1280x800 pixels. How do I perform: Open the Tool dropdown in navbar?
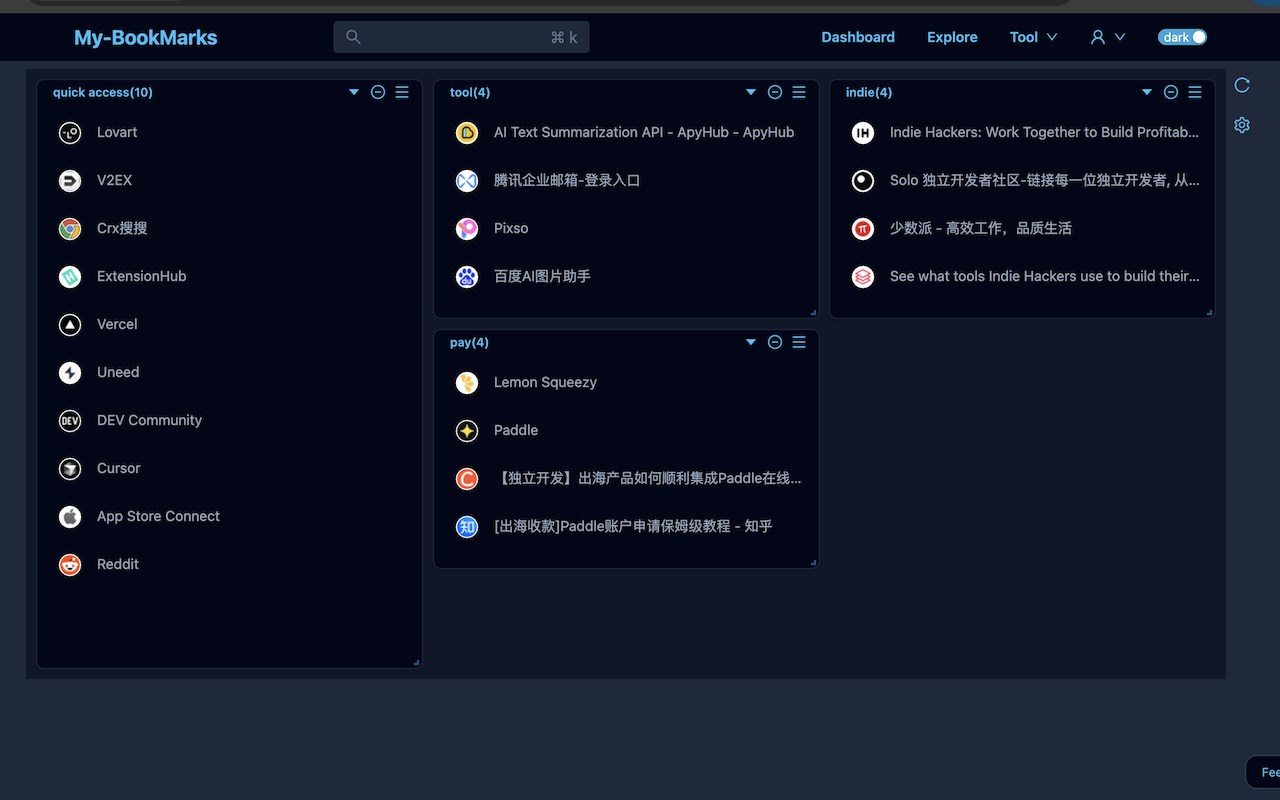(x=1033, y=37)
